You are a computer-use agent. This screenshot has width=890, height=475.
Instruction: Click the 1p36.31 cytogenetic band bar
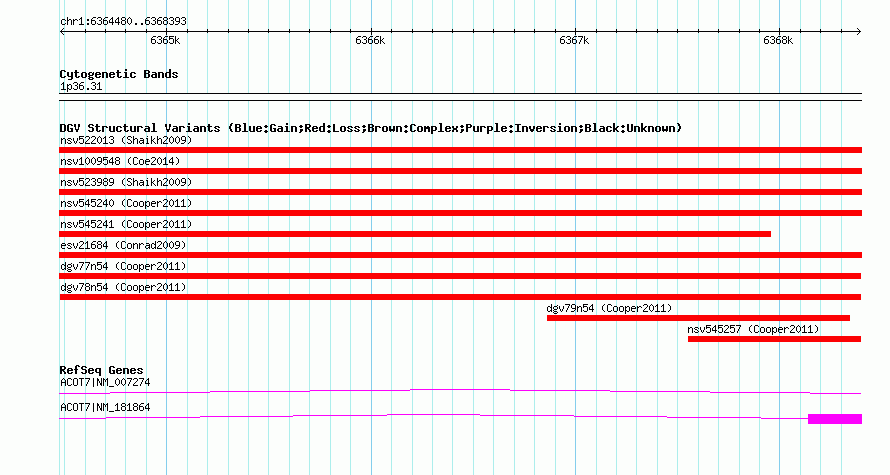pos(460,97)
